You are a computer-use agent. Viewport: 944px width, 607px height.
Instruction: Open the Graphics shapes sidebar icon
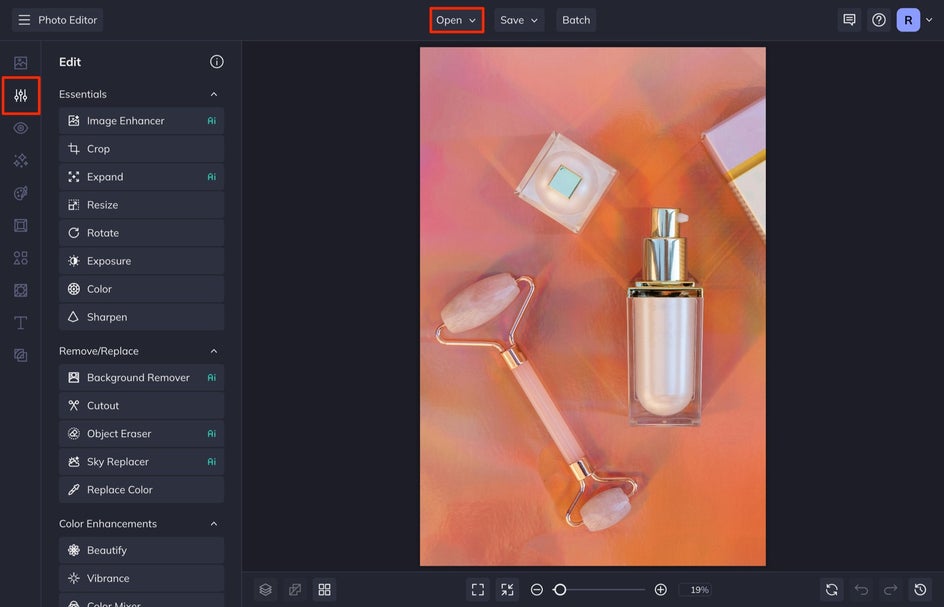[20, 258]
